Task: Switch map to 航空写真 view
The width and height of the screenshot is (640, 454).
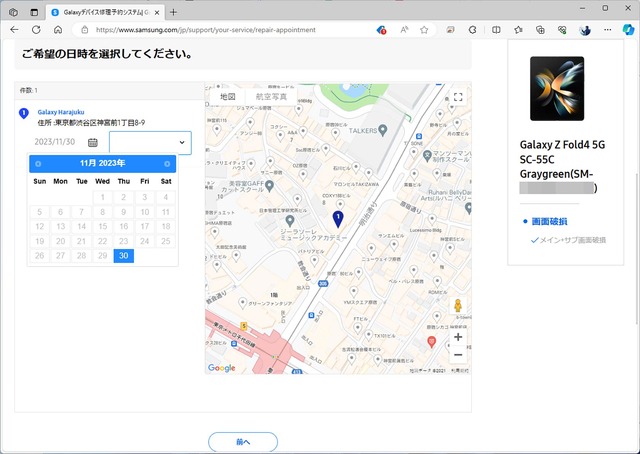Action: coord(271,97)
